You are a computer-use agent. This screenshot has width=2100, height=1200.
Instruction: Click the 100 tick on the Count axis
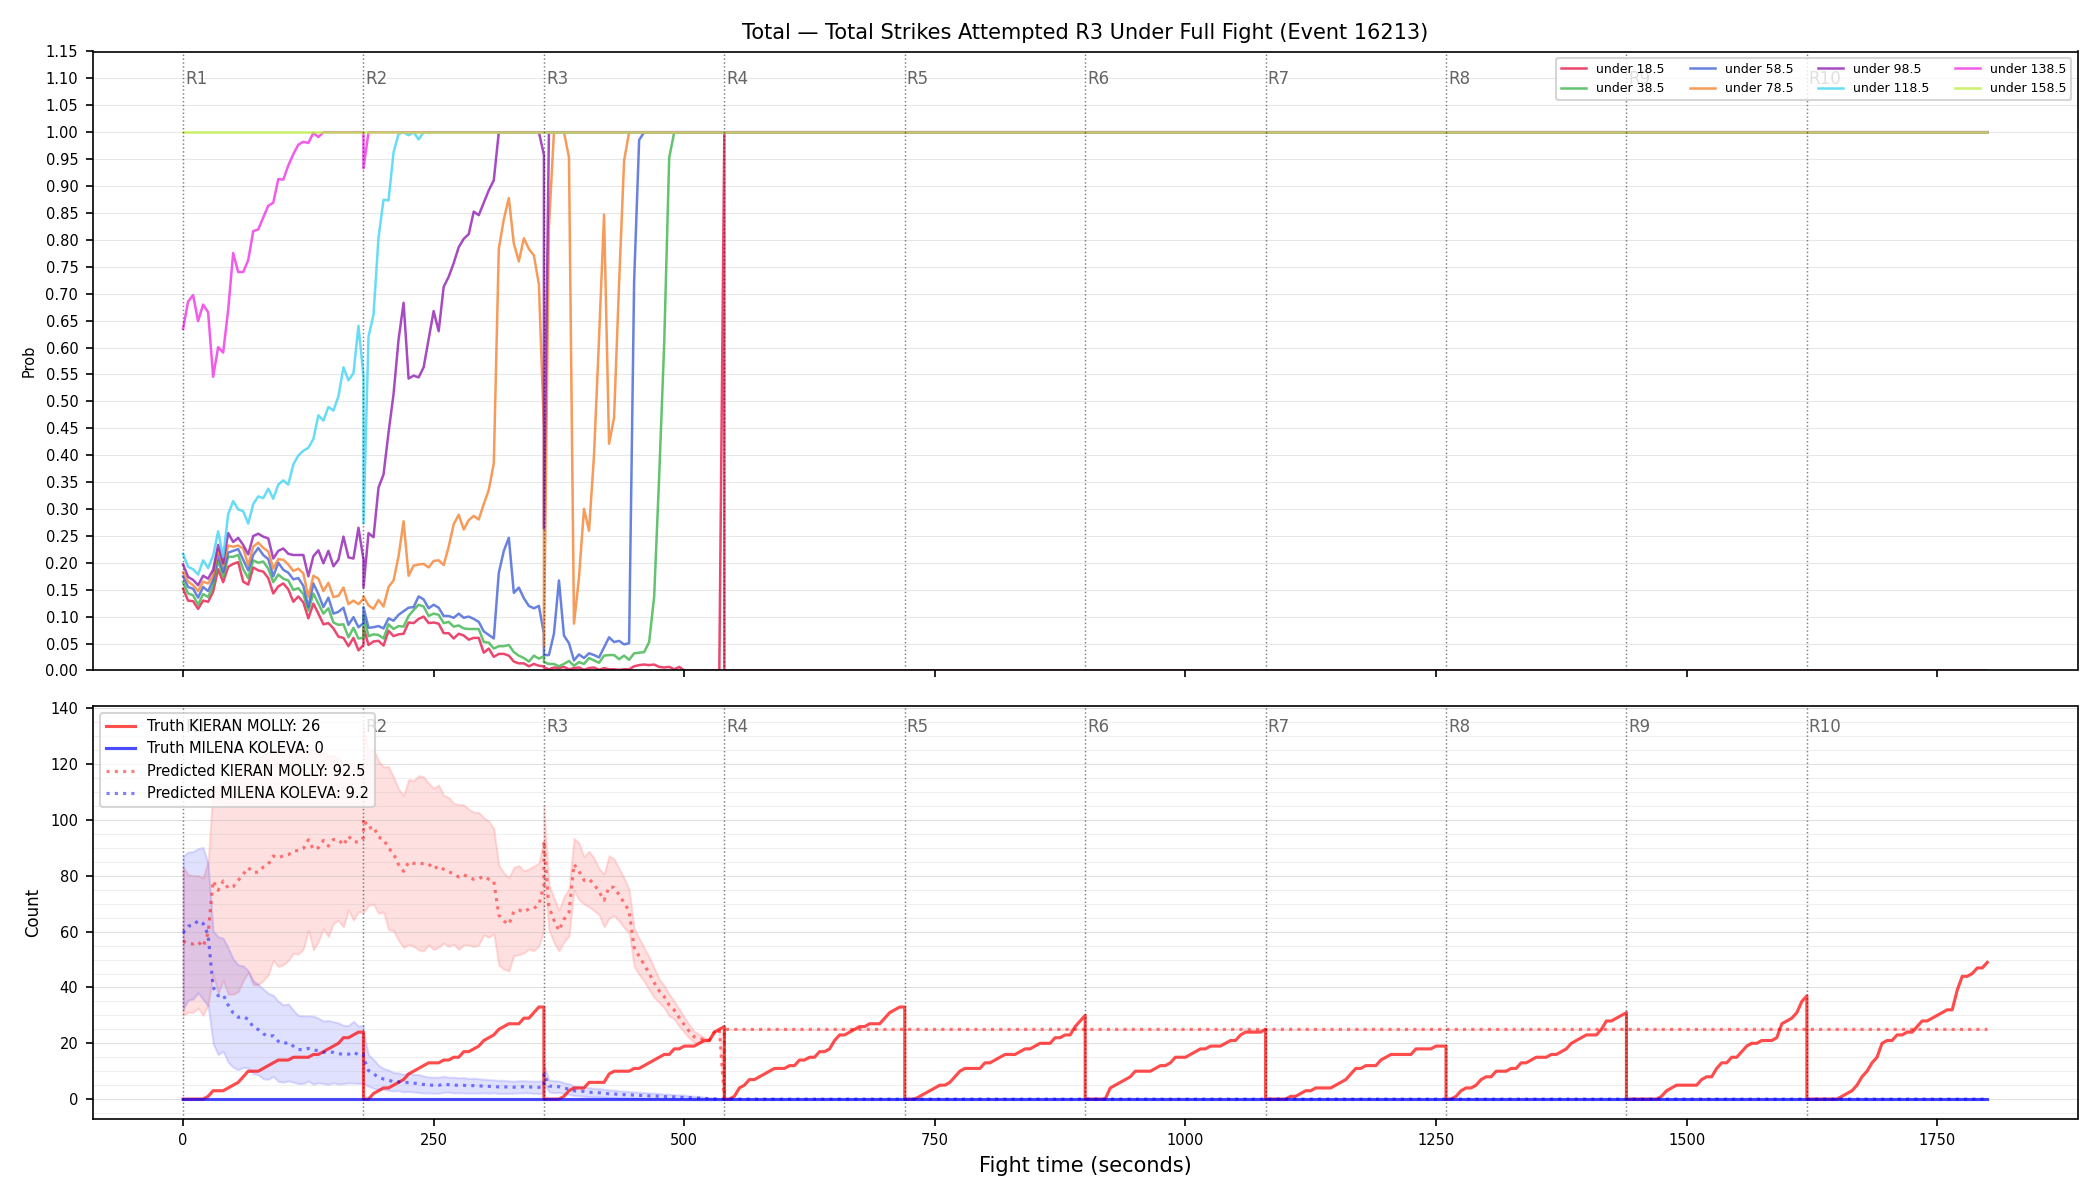click(x=65, y=820)
